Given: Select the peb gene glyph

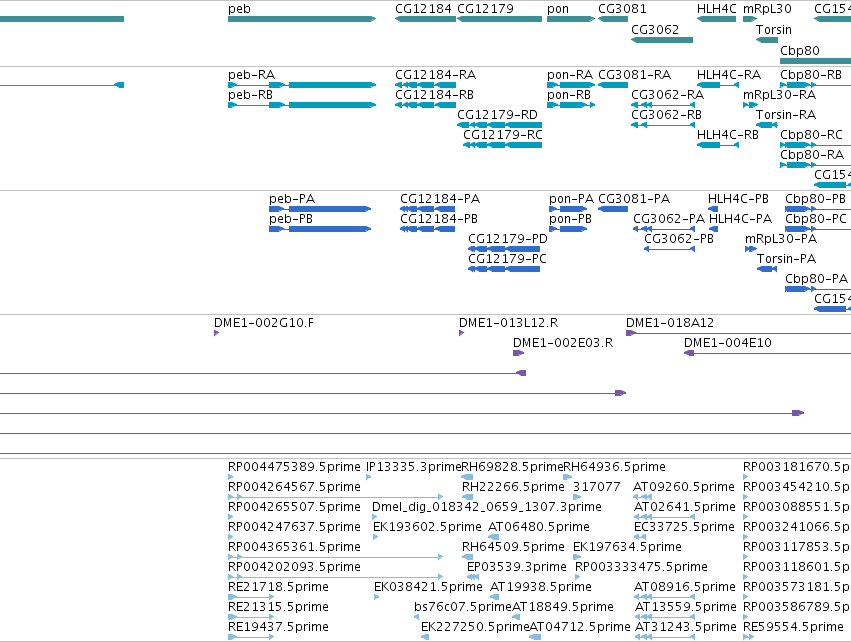Looking at the screenshot, I should [x=302, y=19].
